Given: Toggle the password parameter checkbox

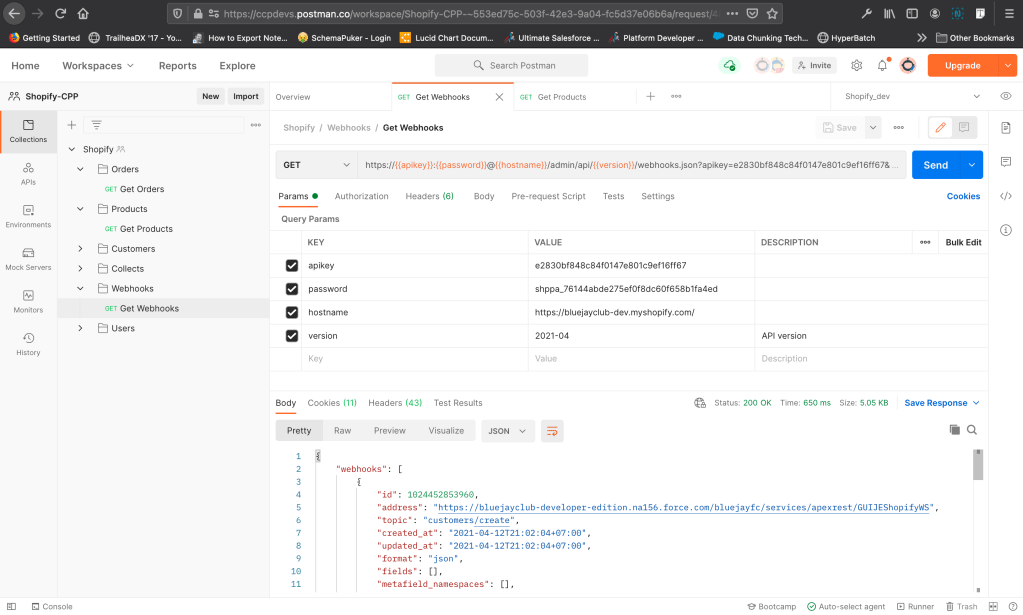Looking at the screenshot, I should coord(292,289).
